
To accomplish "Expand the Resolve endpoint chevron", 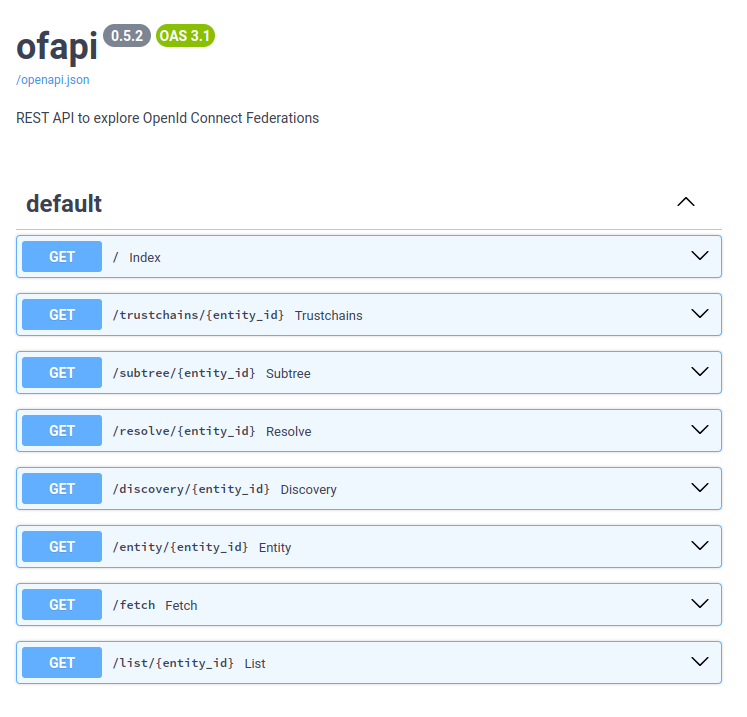I will pos(699,430).
